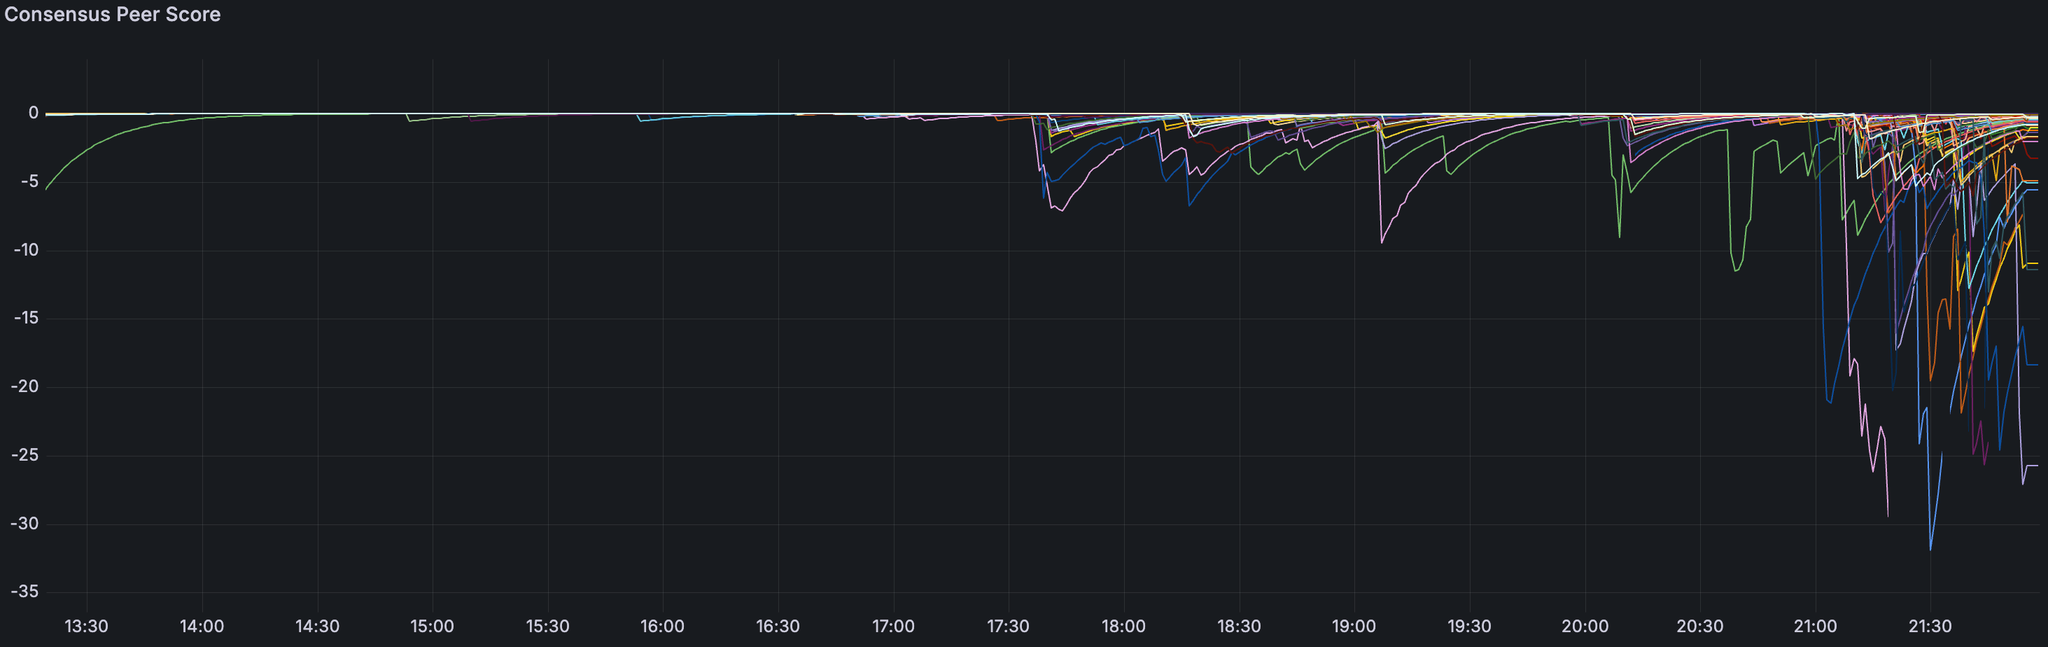Click the pink dip bottom just after 19:00
The image size is (2048, 647).
coord(1382,242)
